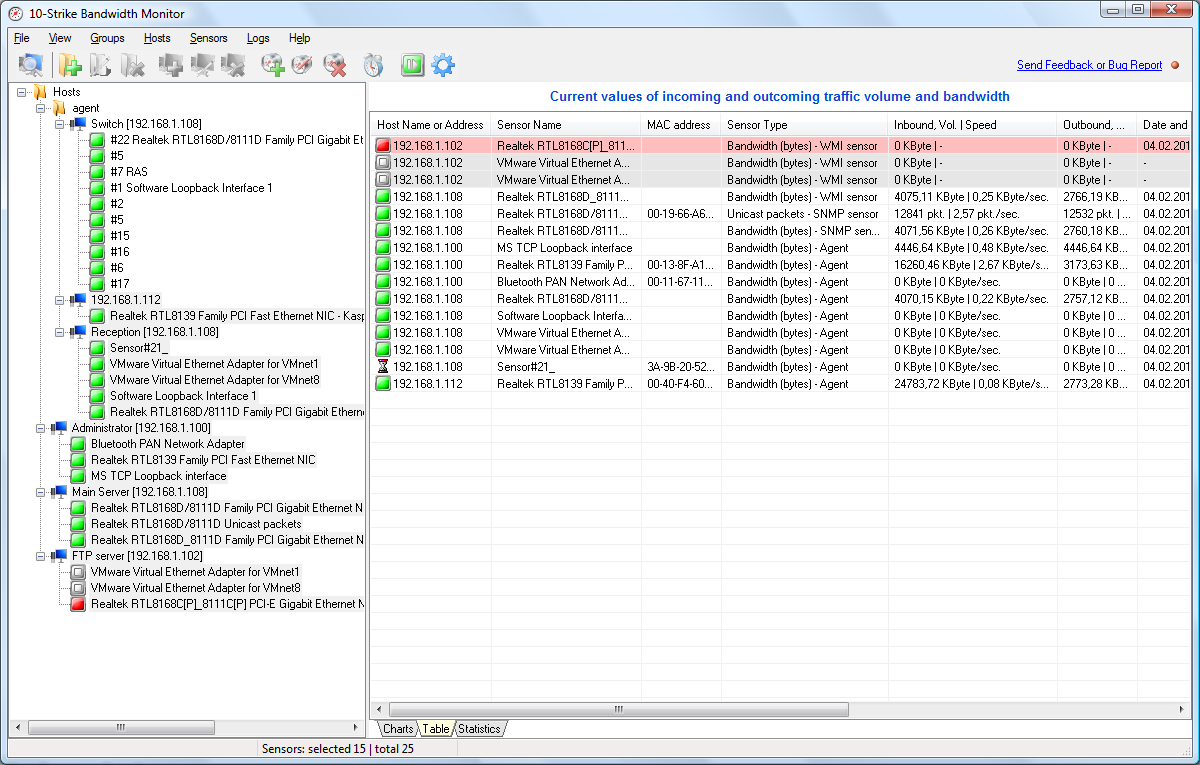Switch to the Statistics tab
This screenshot has height=765, width=1200.
(479, 729)
